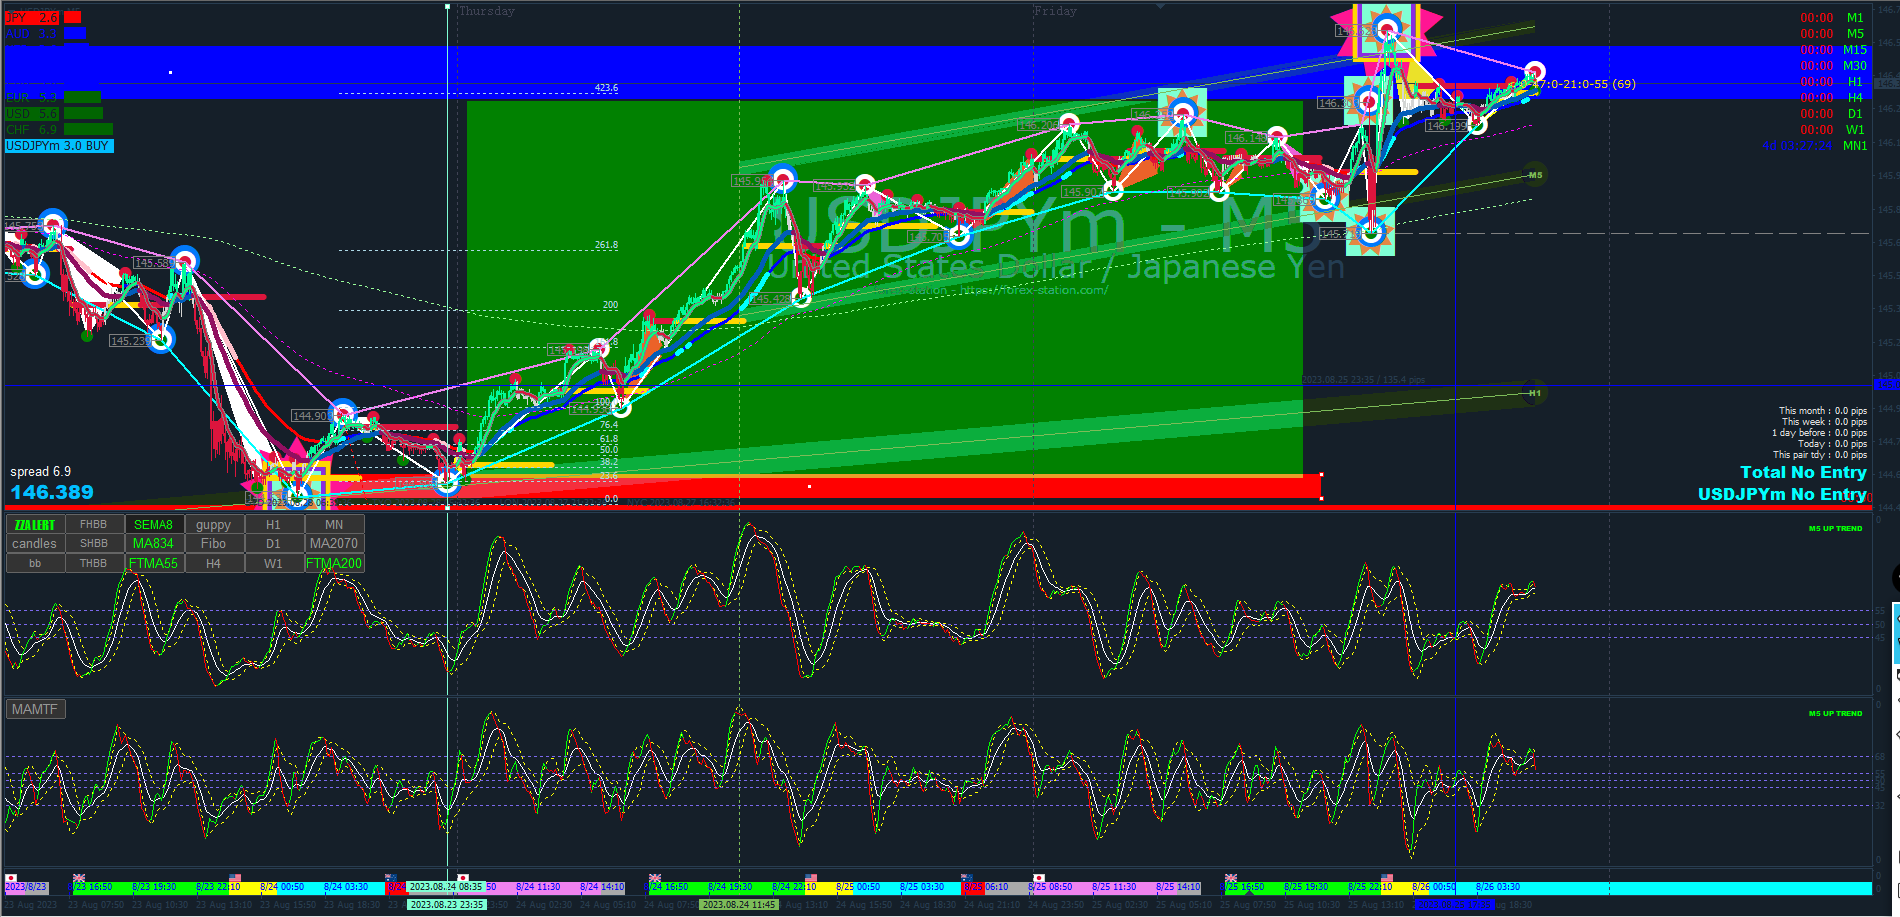Click the 'Today : 0.0 pips' line
Viewport: 1900px width, 917px height.
pos(1832,444)
